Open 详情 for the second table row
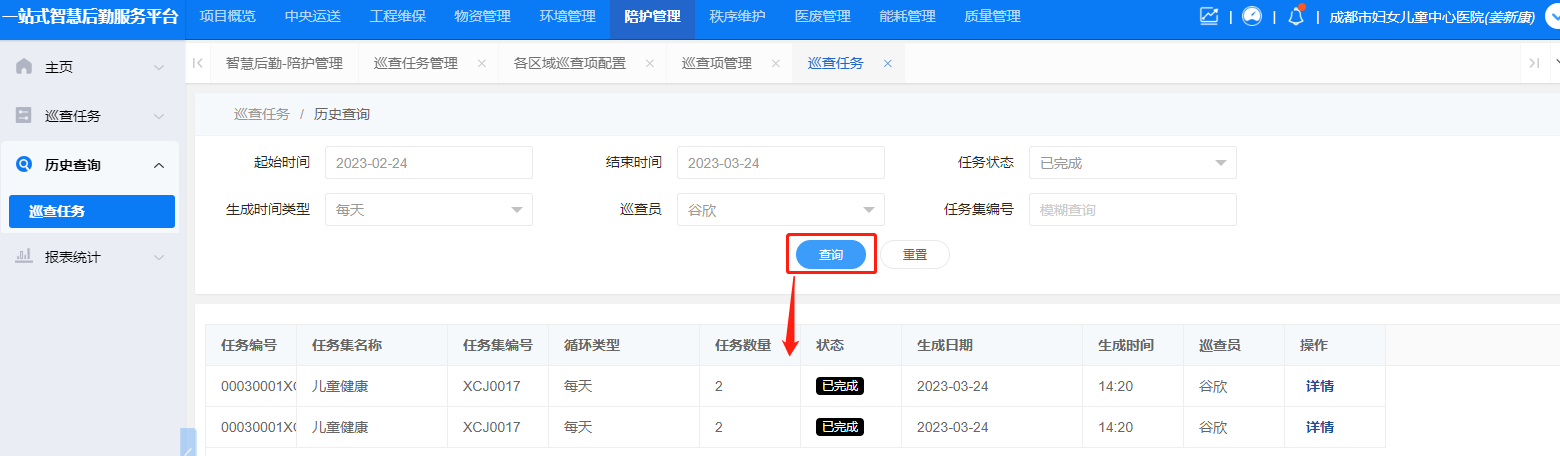This screenshot has height=456, width=1560. pyautogui.click(x=1320, y=427)
